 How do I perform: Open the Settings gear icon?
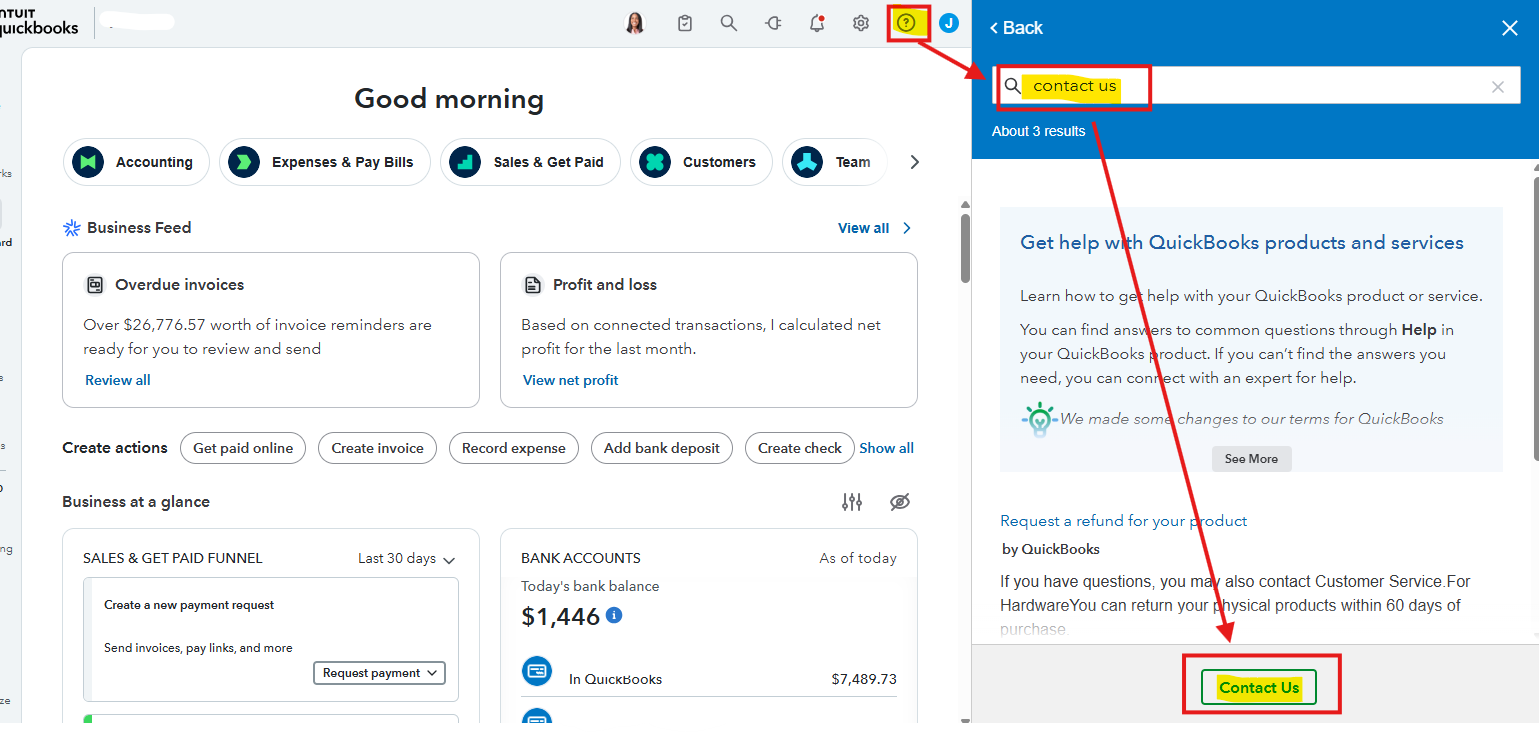coord(860,23)
